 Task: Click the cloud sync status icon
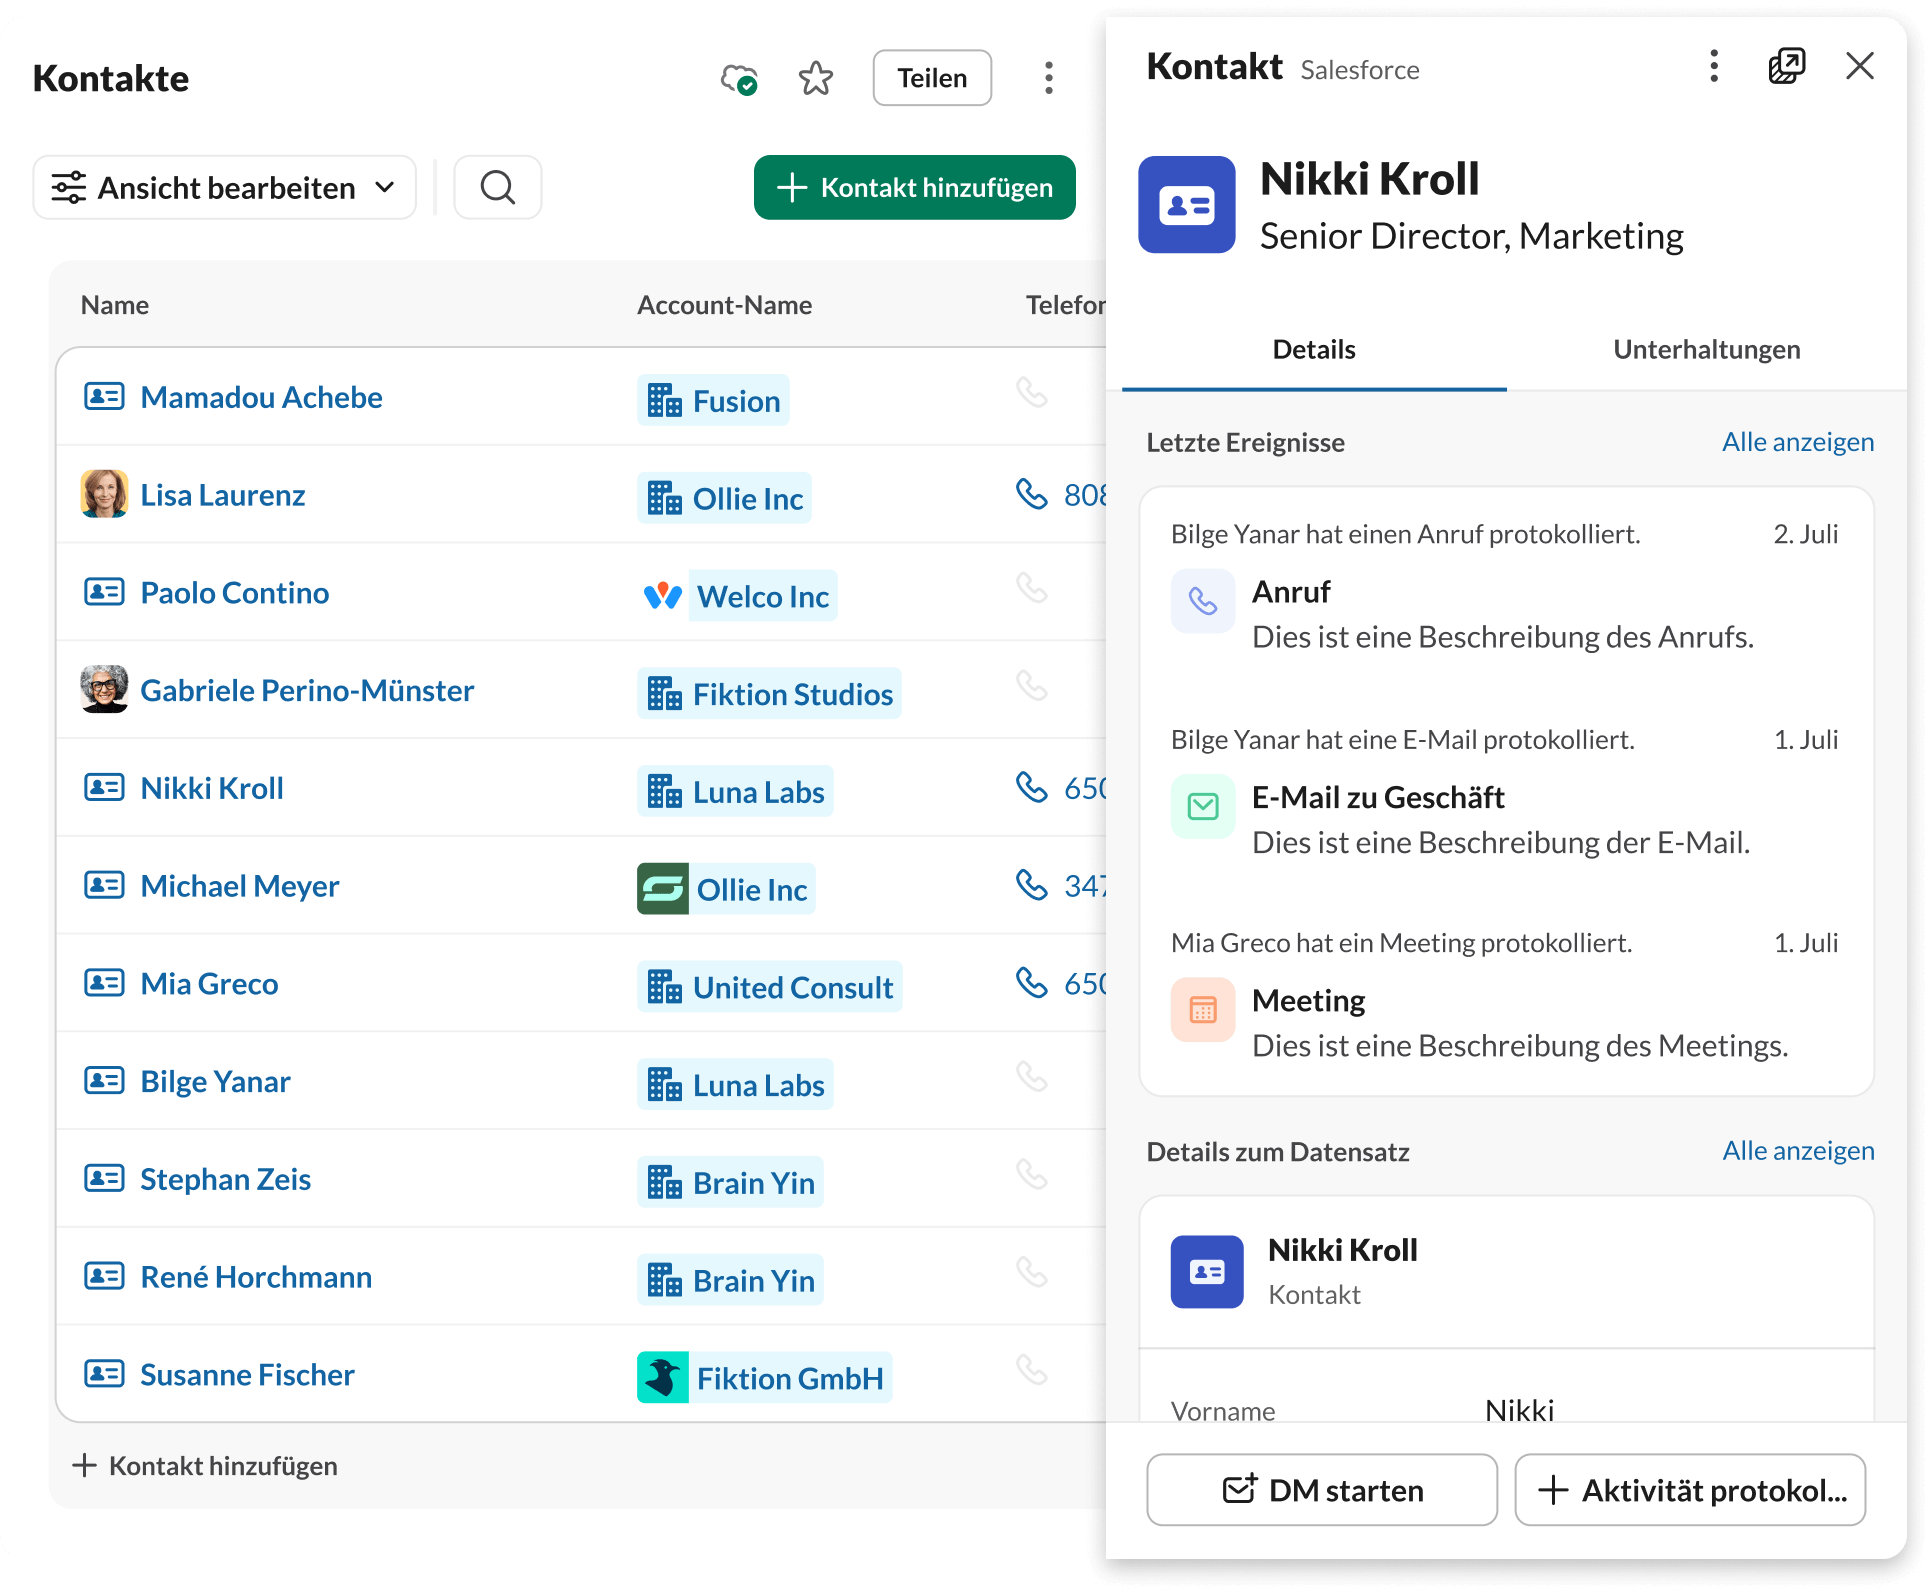point(739,79)
